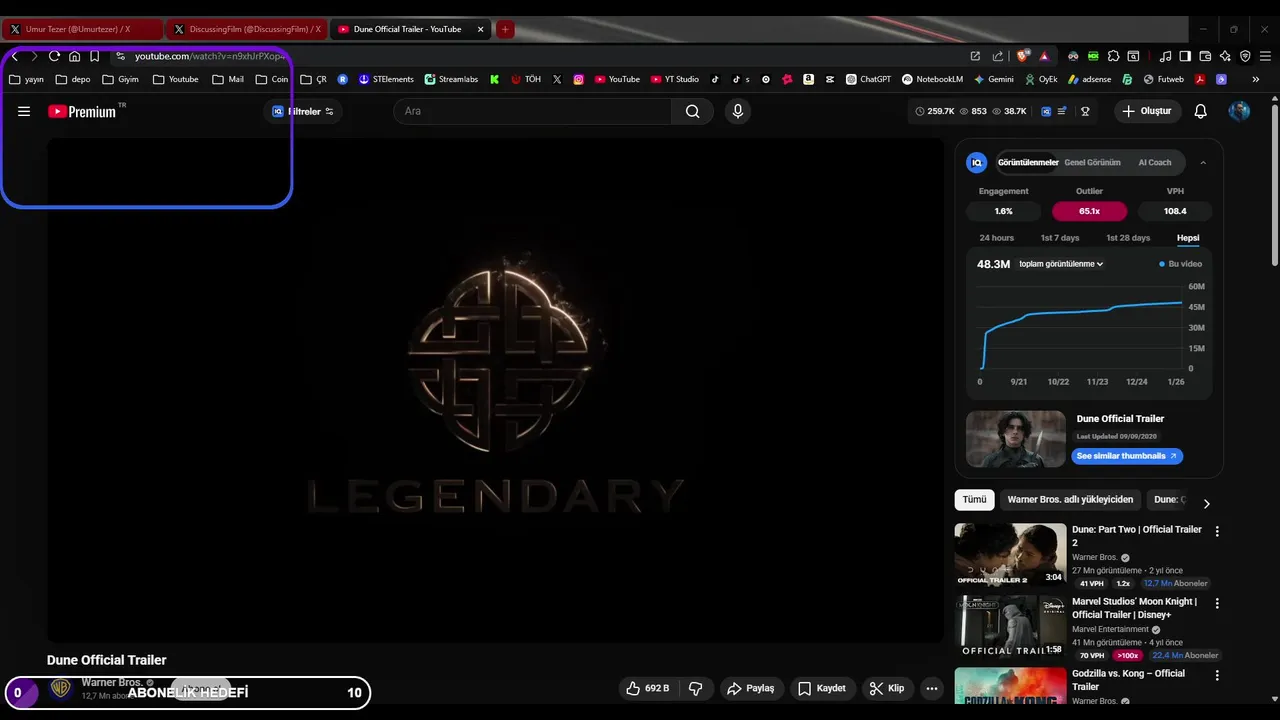
Task: Toggle browser sidebar panel icon
Action: coord(1185,56)
